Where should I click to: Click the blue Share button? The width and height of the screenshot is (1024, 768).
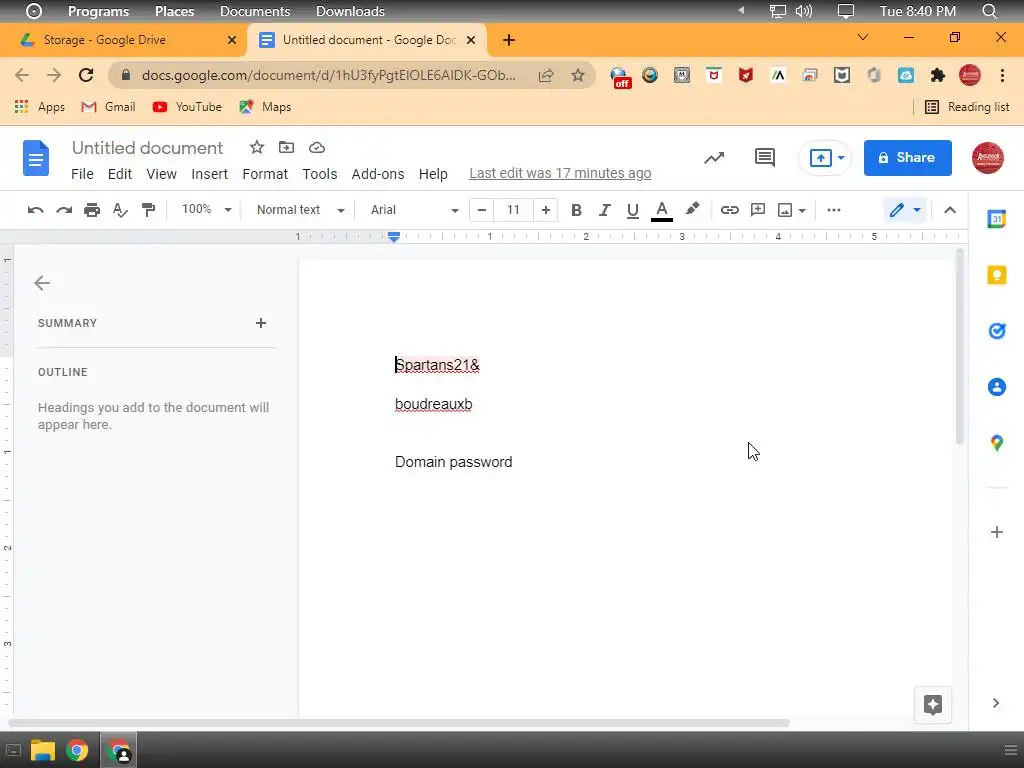907,157
